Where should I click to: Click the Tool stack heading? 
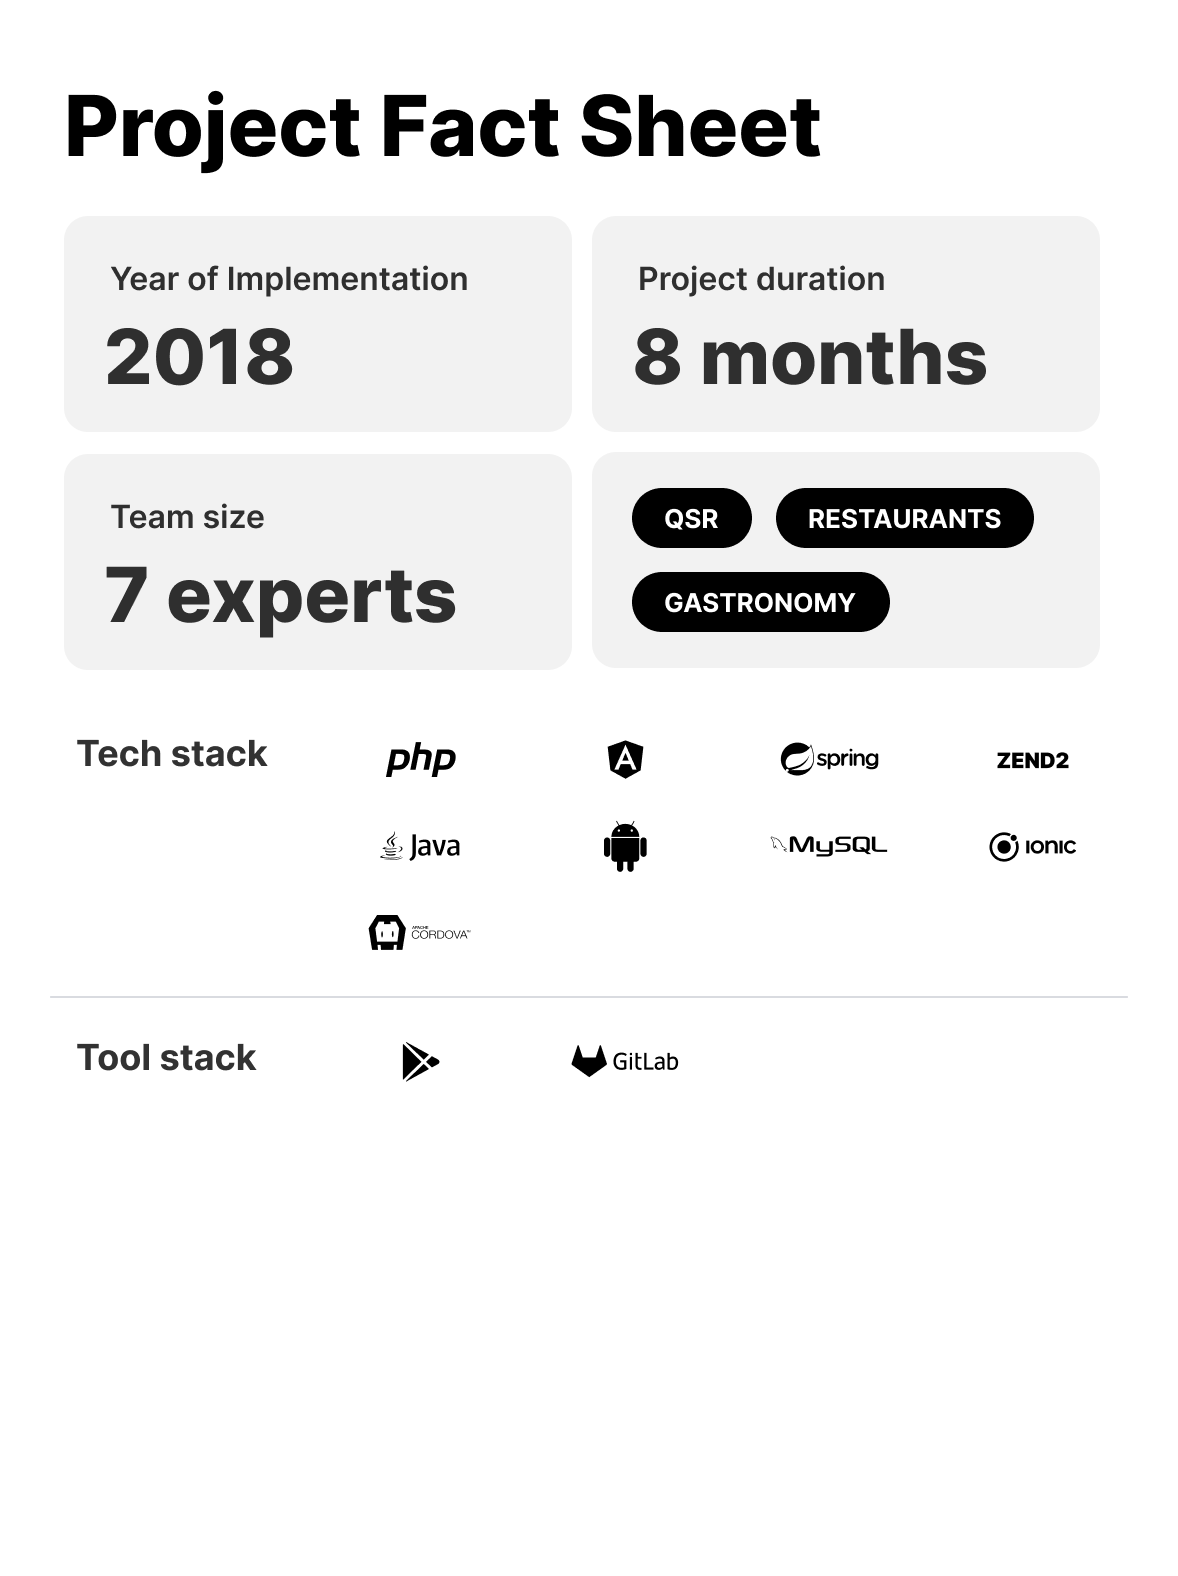[x=166, y=1058]
